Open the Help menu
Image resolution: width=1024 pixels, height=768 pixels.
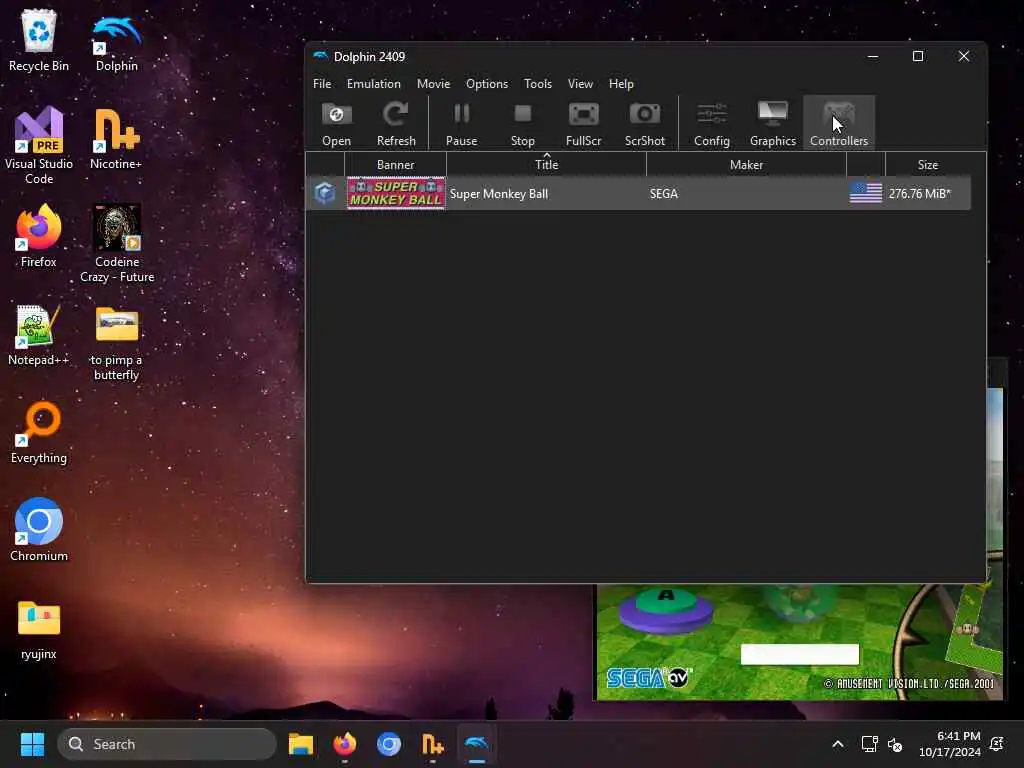click(x=621, y=84)
